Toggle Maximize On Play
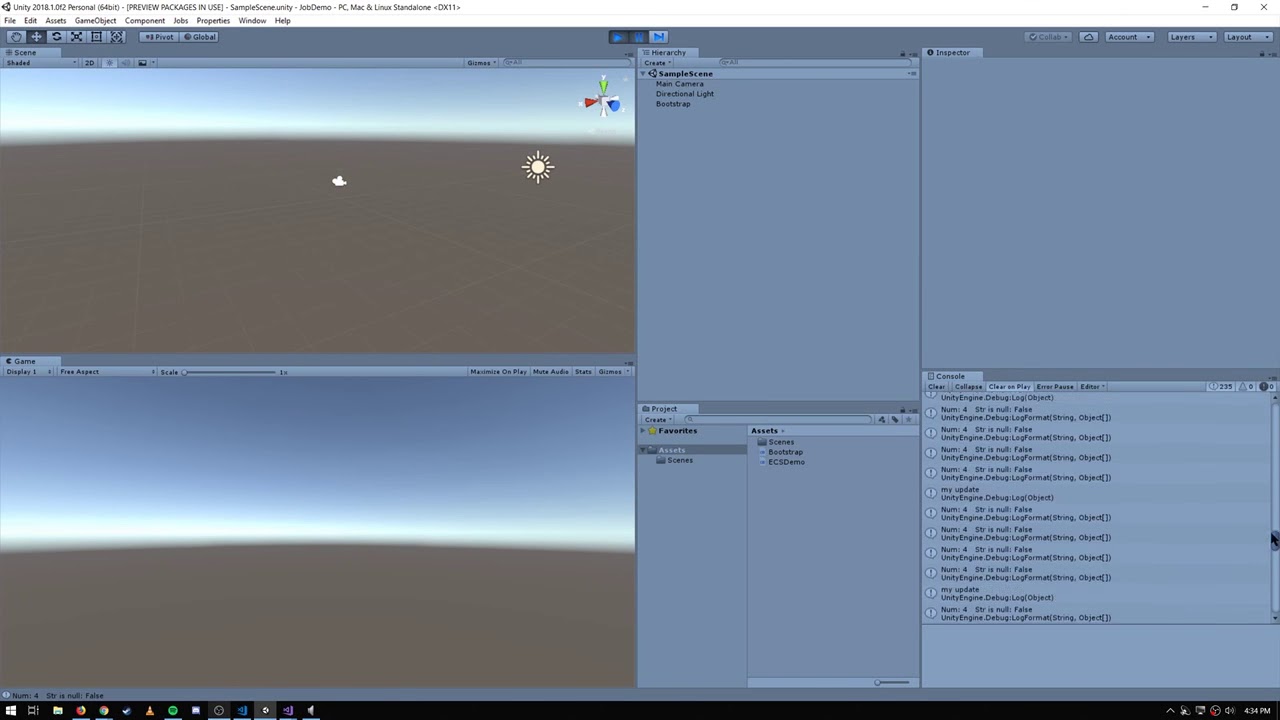This screenshot has width=1280, height=720. [498, 372]
